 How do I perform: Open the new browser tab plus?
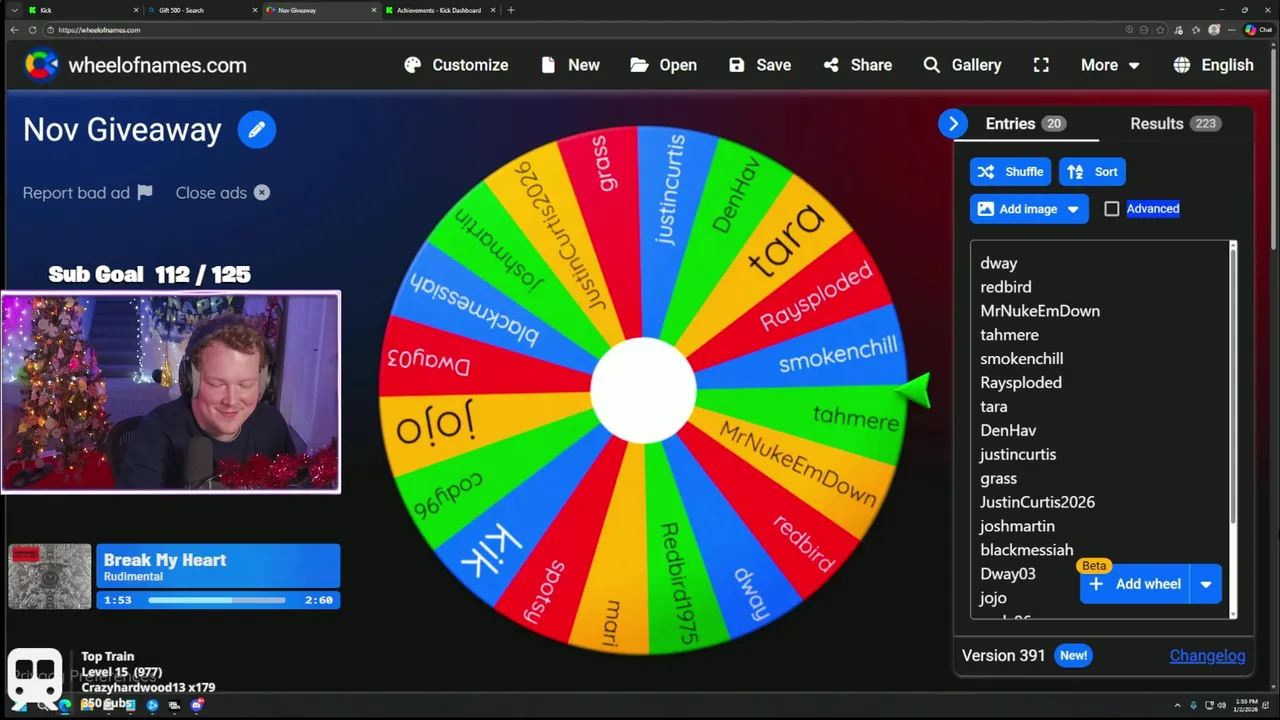click(x=511, y=10)
